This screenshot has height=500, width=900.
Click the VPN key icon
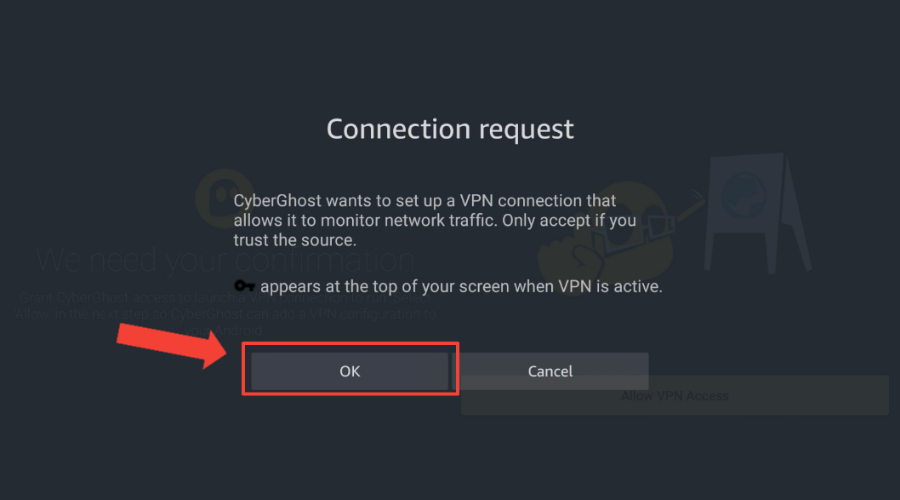[x=245, y=285]
